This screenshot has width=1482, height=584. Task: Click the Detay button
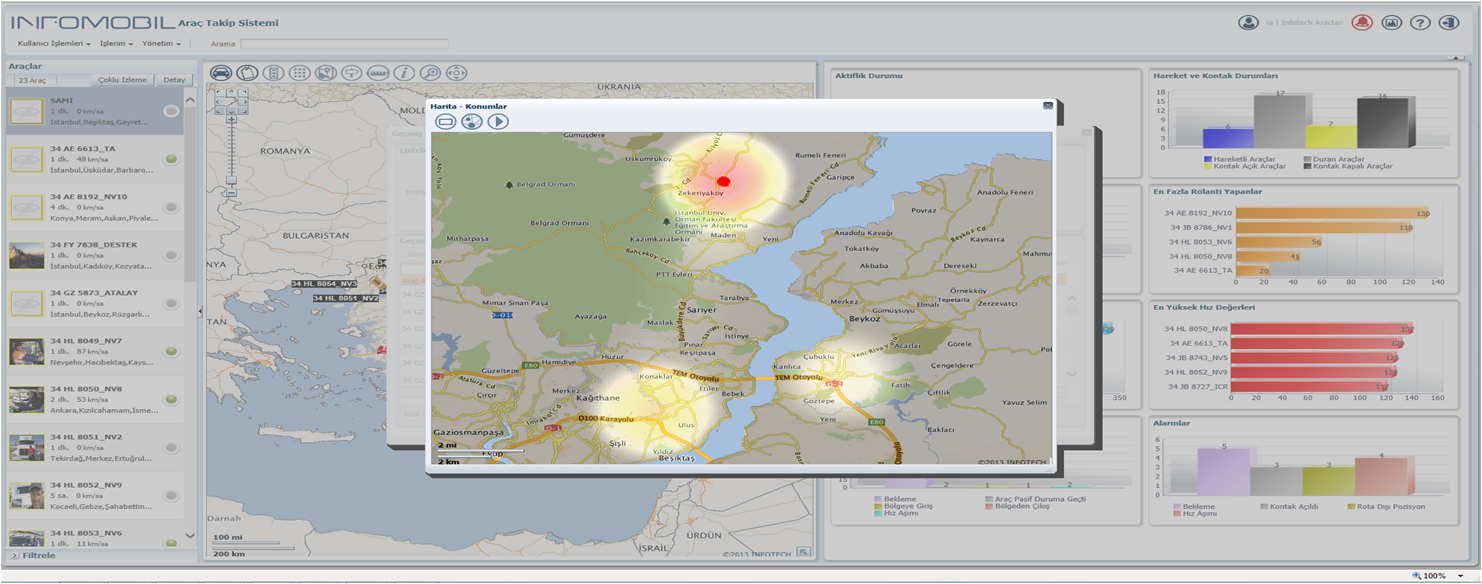tap(174, 80)
